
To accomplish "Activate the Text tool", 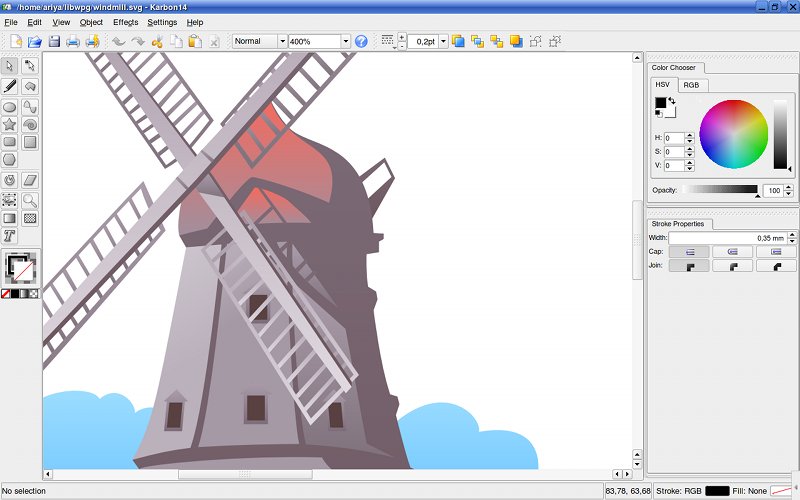I will (x=10, y=236).
